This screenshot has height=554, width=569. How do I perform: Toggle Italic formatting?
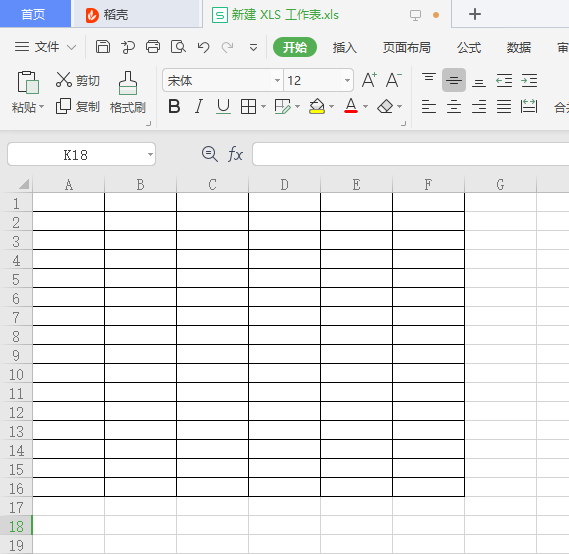198,107
